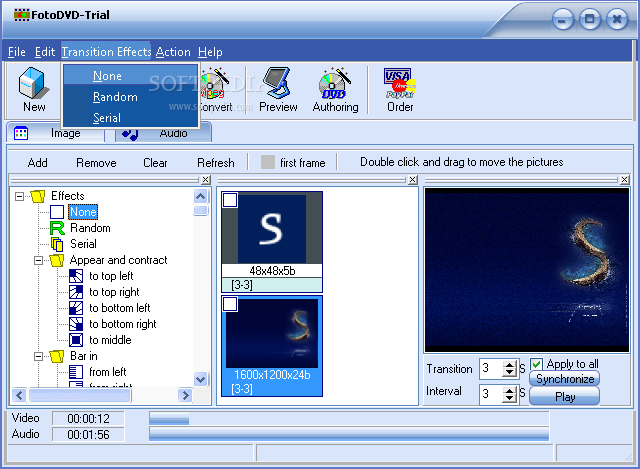Increase the Interval seconds spinner
Image resolution: width=640 pixels, height=469 pixels.
pyautogui.click(x=509, y=390)
